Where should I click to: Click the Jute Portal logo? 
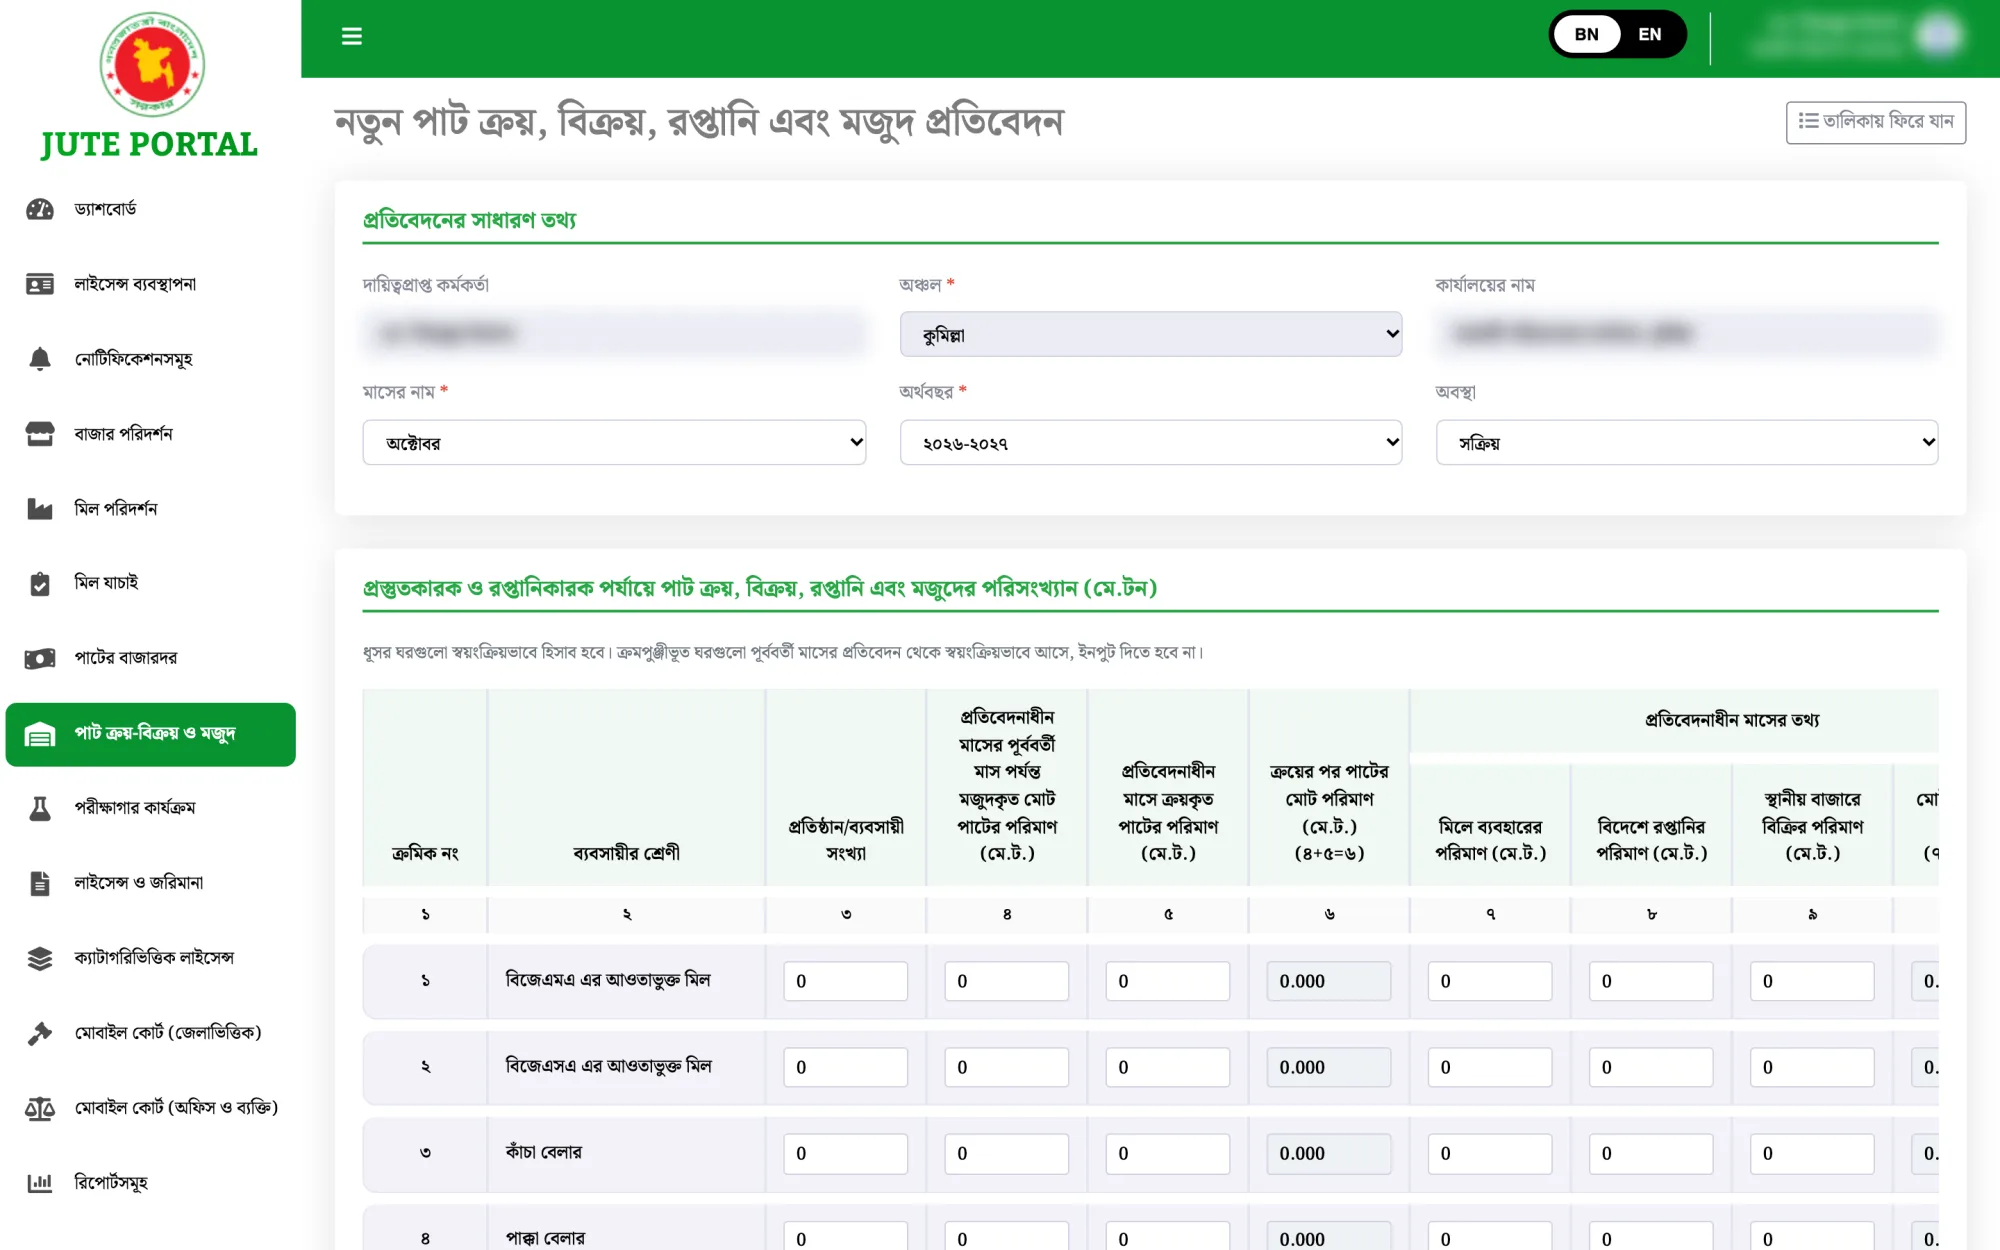point(150,87)
